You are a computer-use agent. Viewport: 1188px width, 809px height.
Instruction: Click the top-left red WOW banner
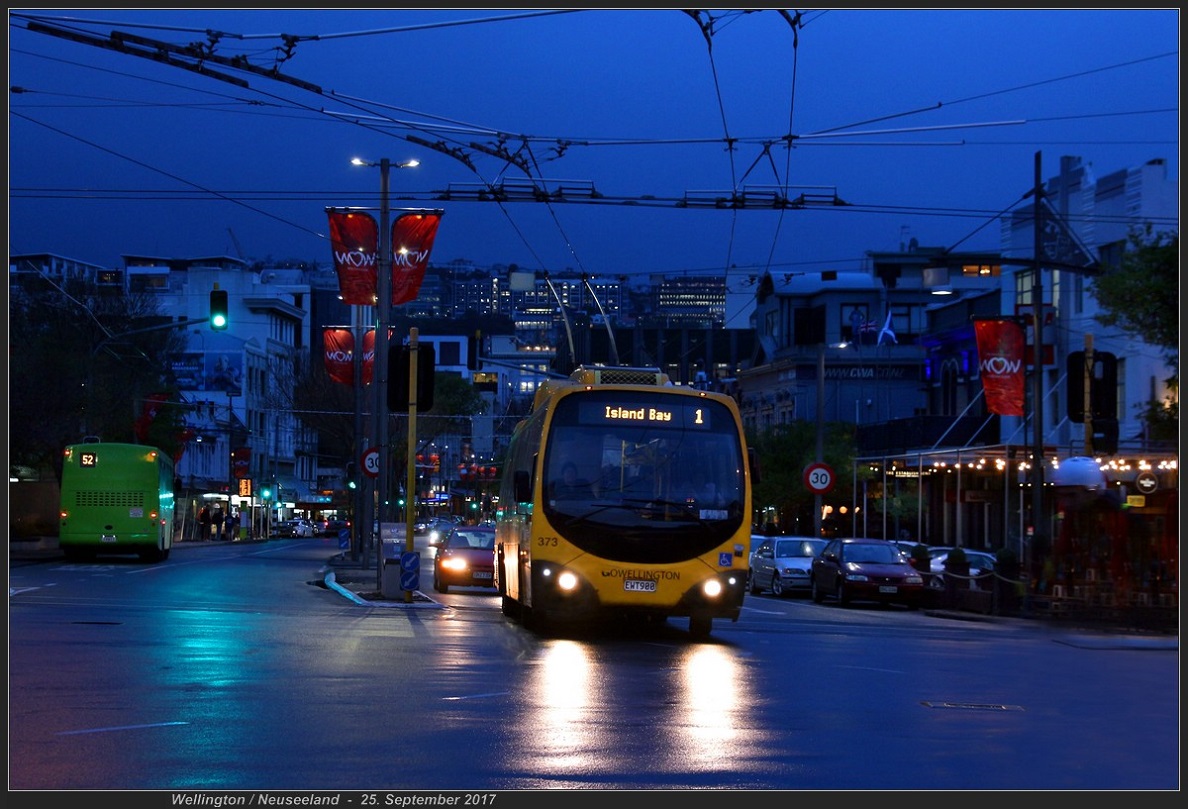(x=353, y=255)
